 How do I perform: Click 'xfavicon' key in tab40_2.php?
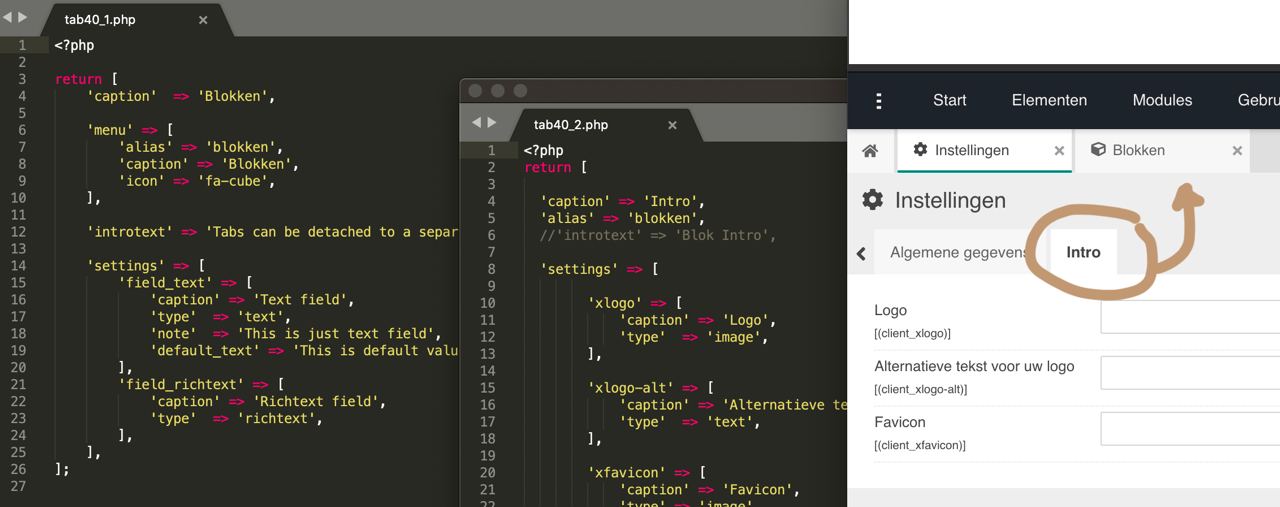pyautogui.click(x=629, y=473)
